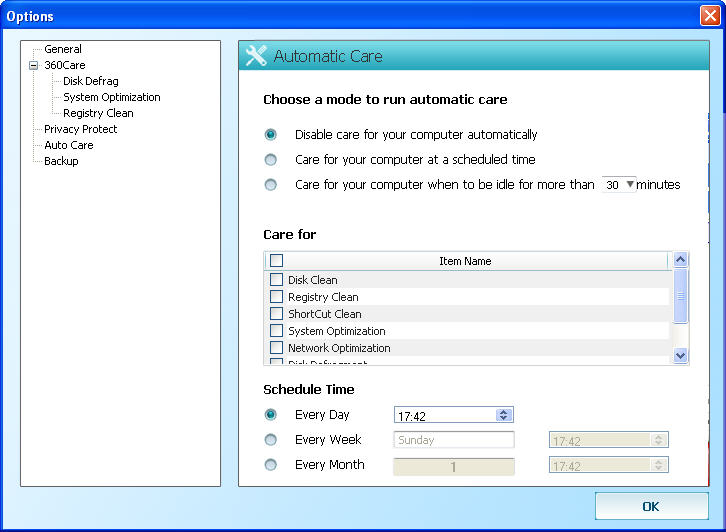Check the Disk Clean checkbox

276,280
